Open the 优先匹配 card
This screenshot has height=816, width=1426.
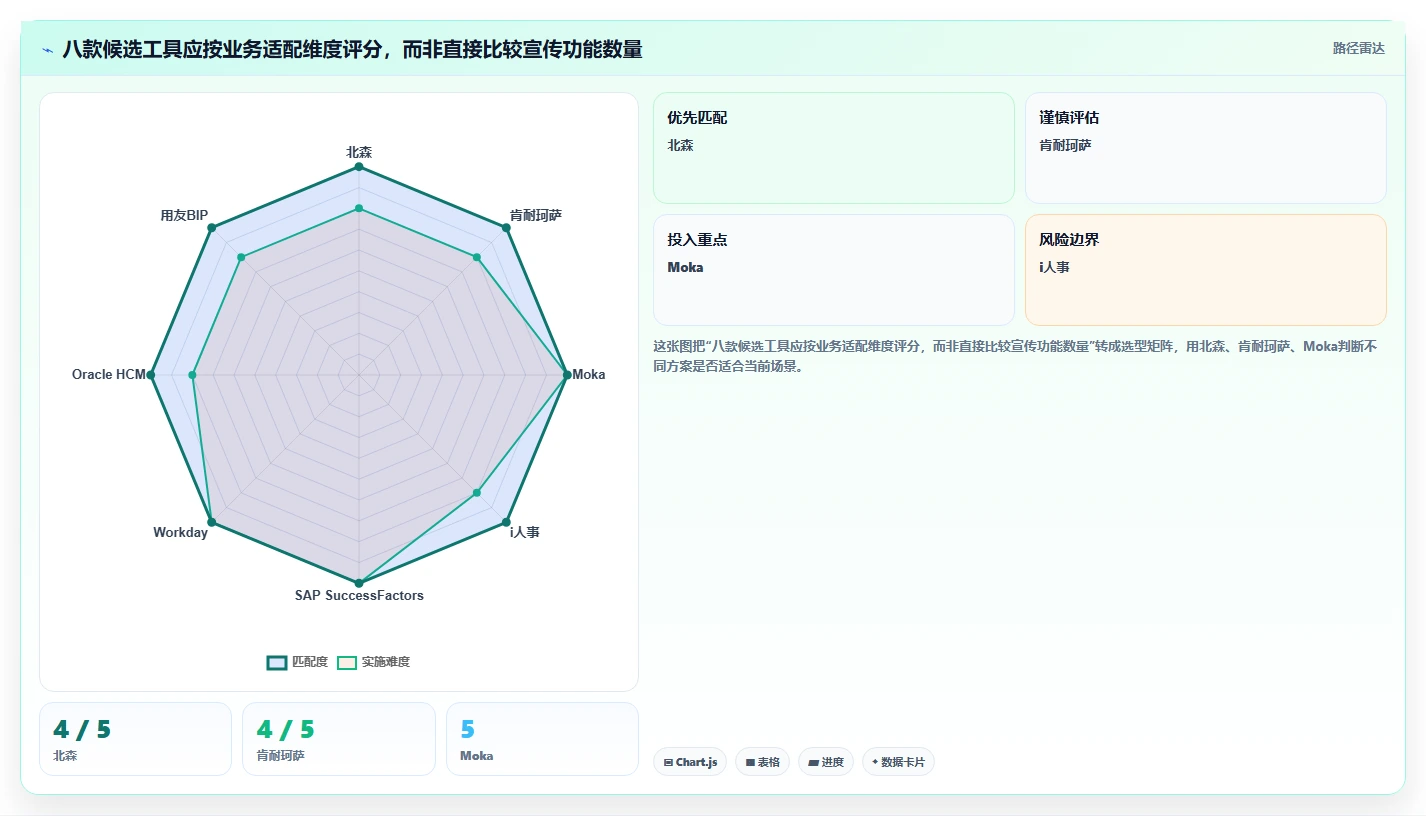(x=834, y=148)
